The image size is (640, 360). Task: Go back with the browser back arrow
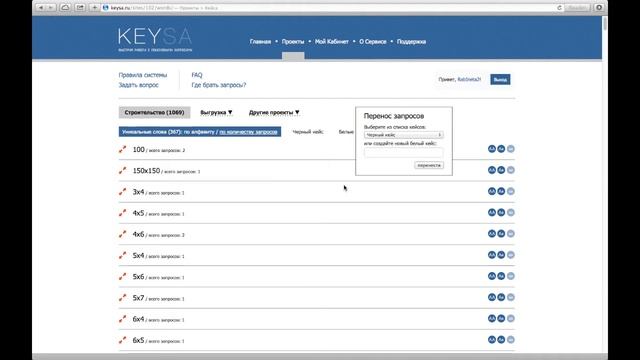(x=40, y=8)
